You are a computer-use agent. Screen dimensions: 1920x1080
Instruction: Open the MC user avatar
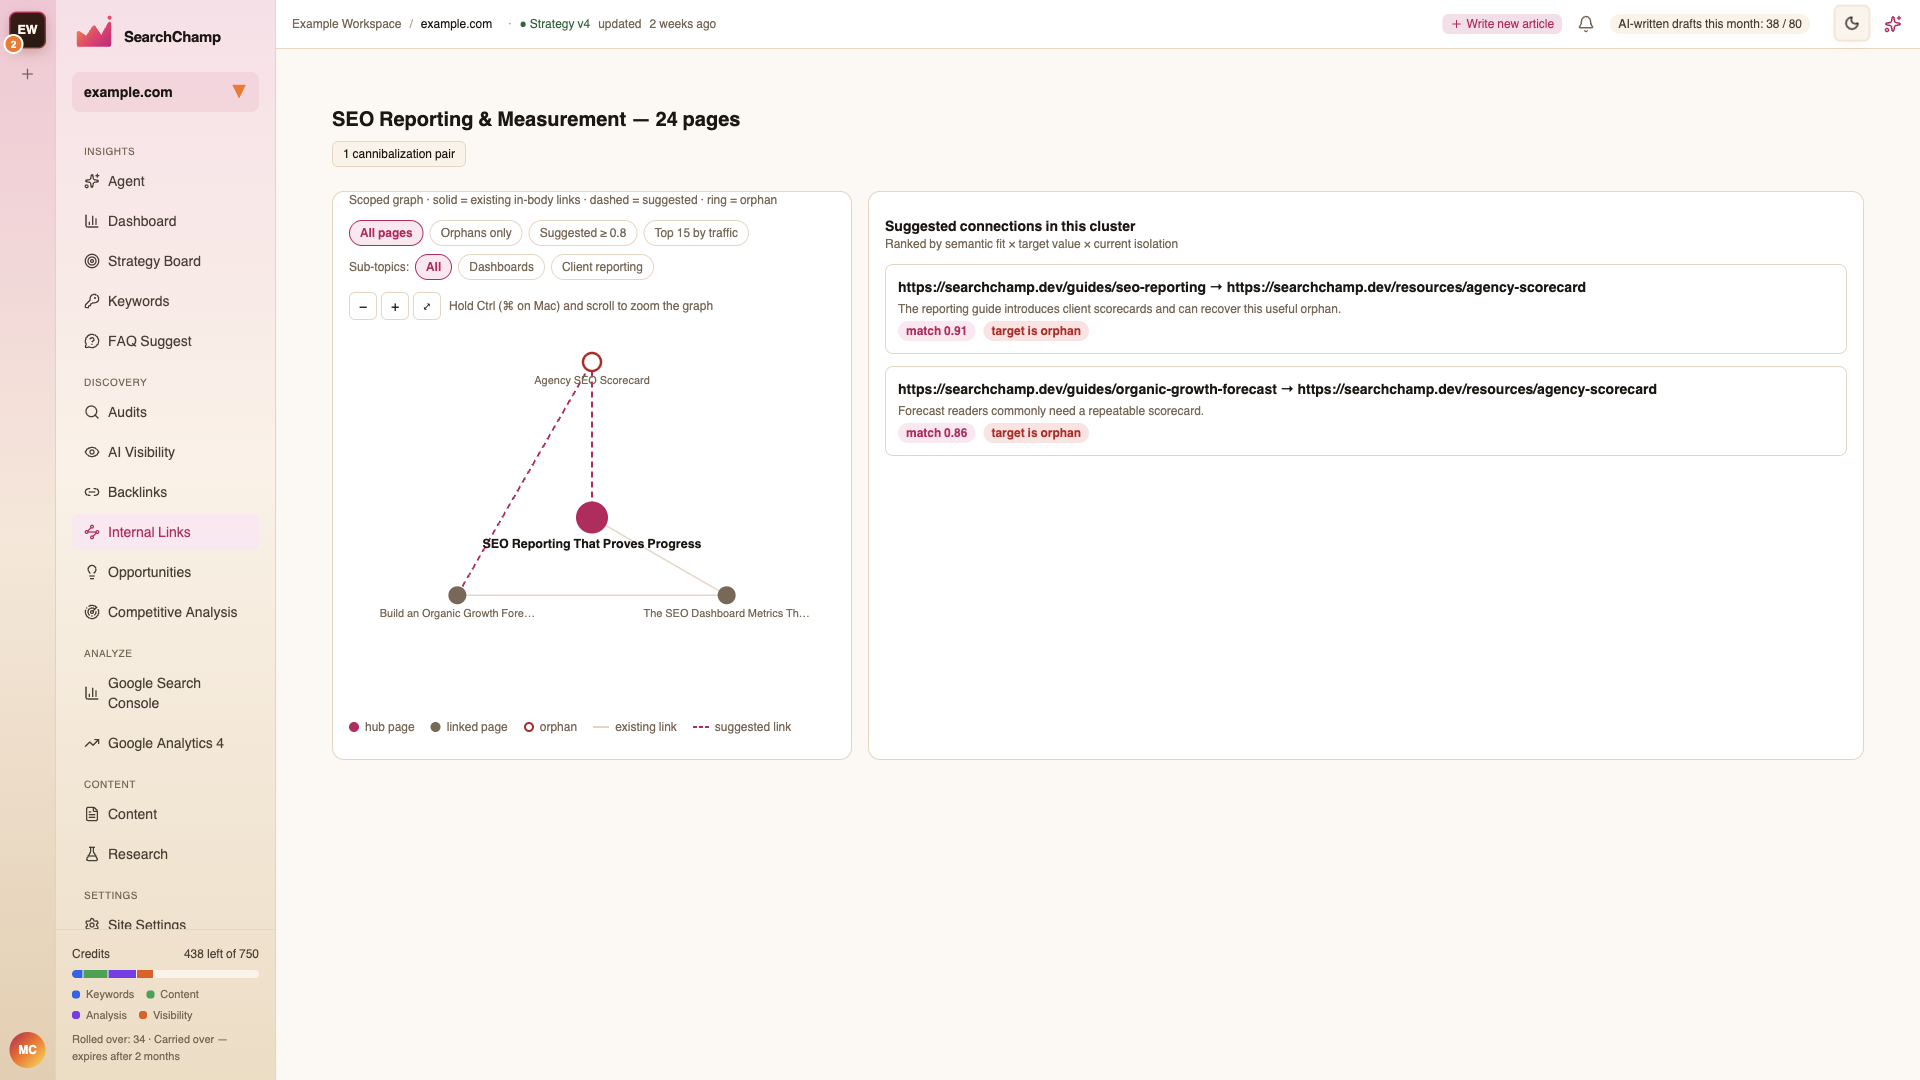pyautogui.click(x=27, y=1050)
